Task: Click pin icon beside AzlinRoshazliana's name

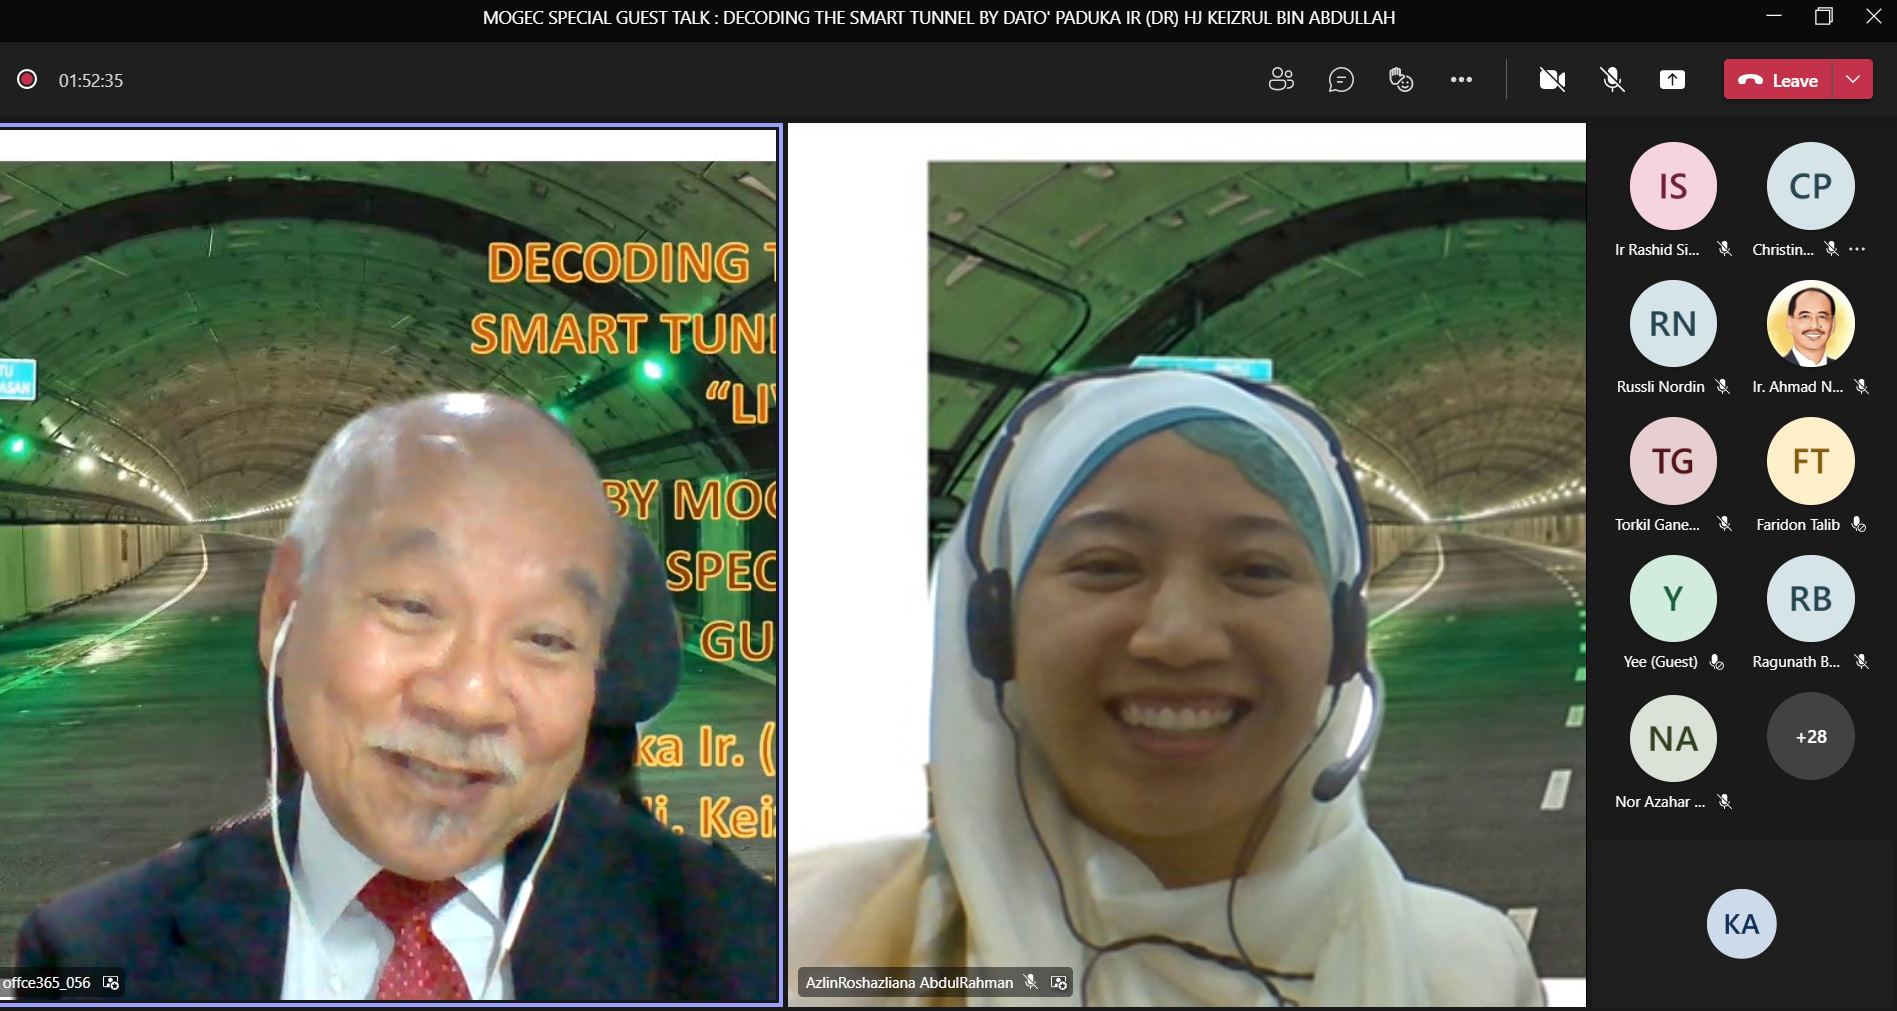Action: pyautogui.click(x=1059, y=983)
